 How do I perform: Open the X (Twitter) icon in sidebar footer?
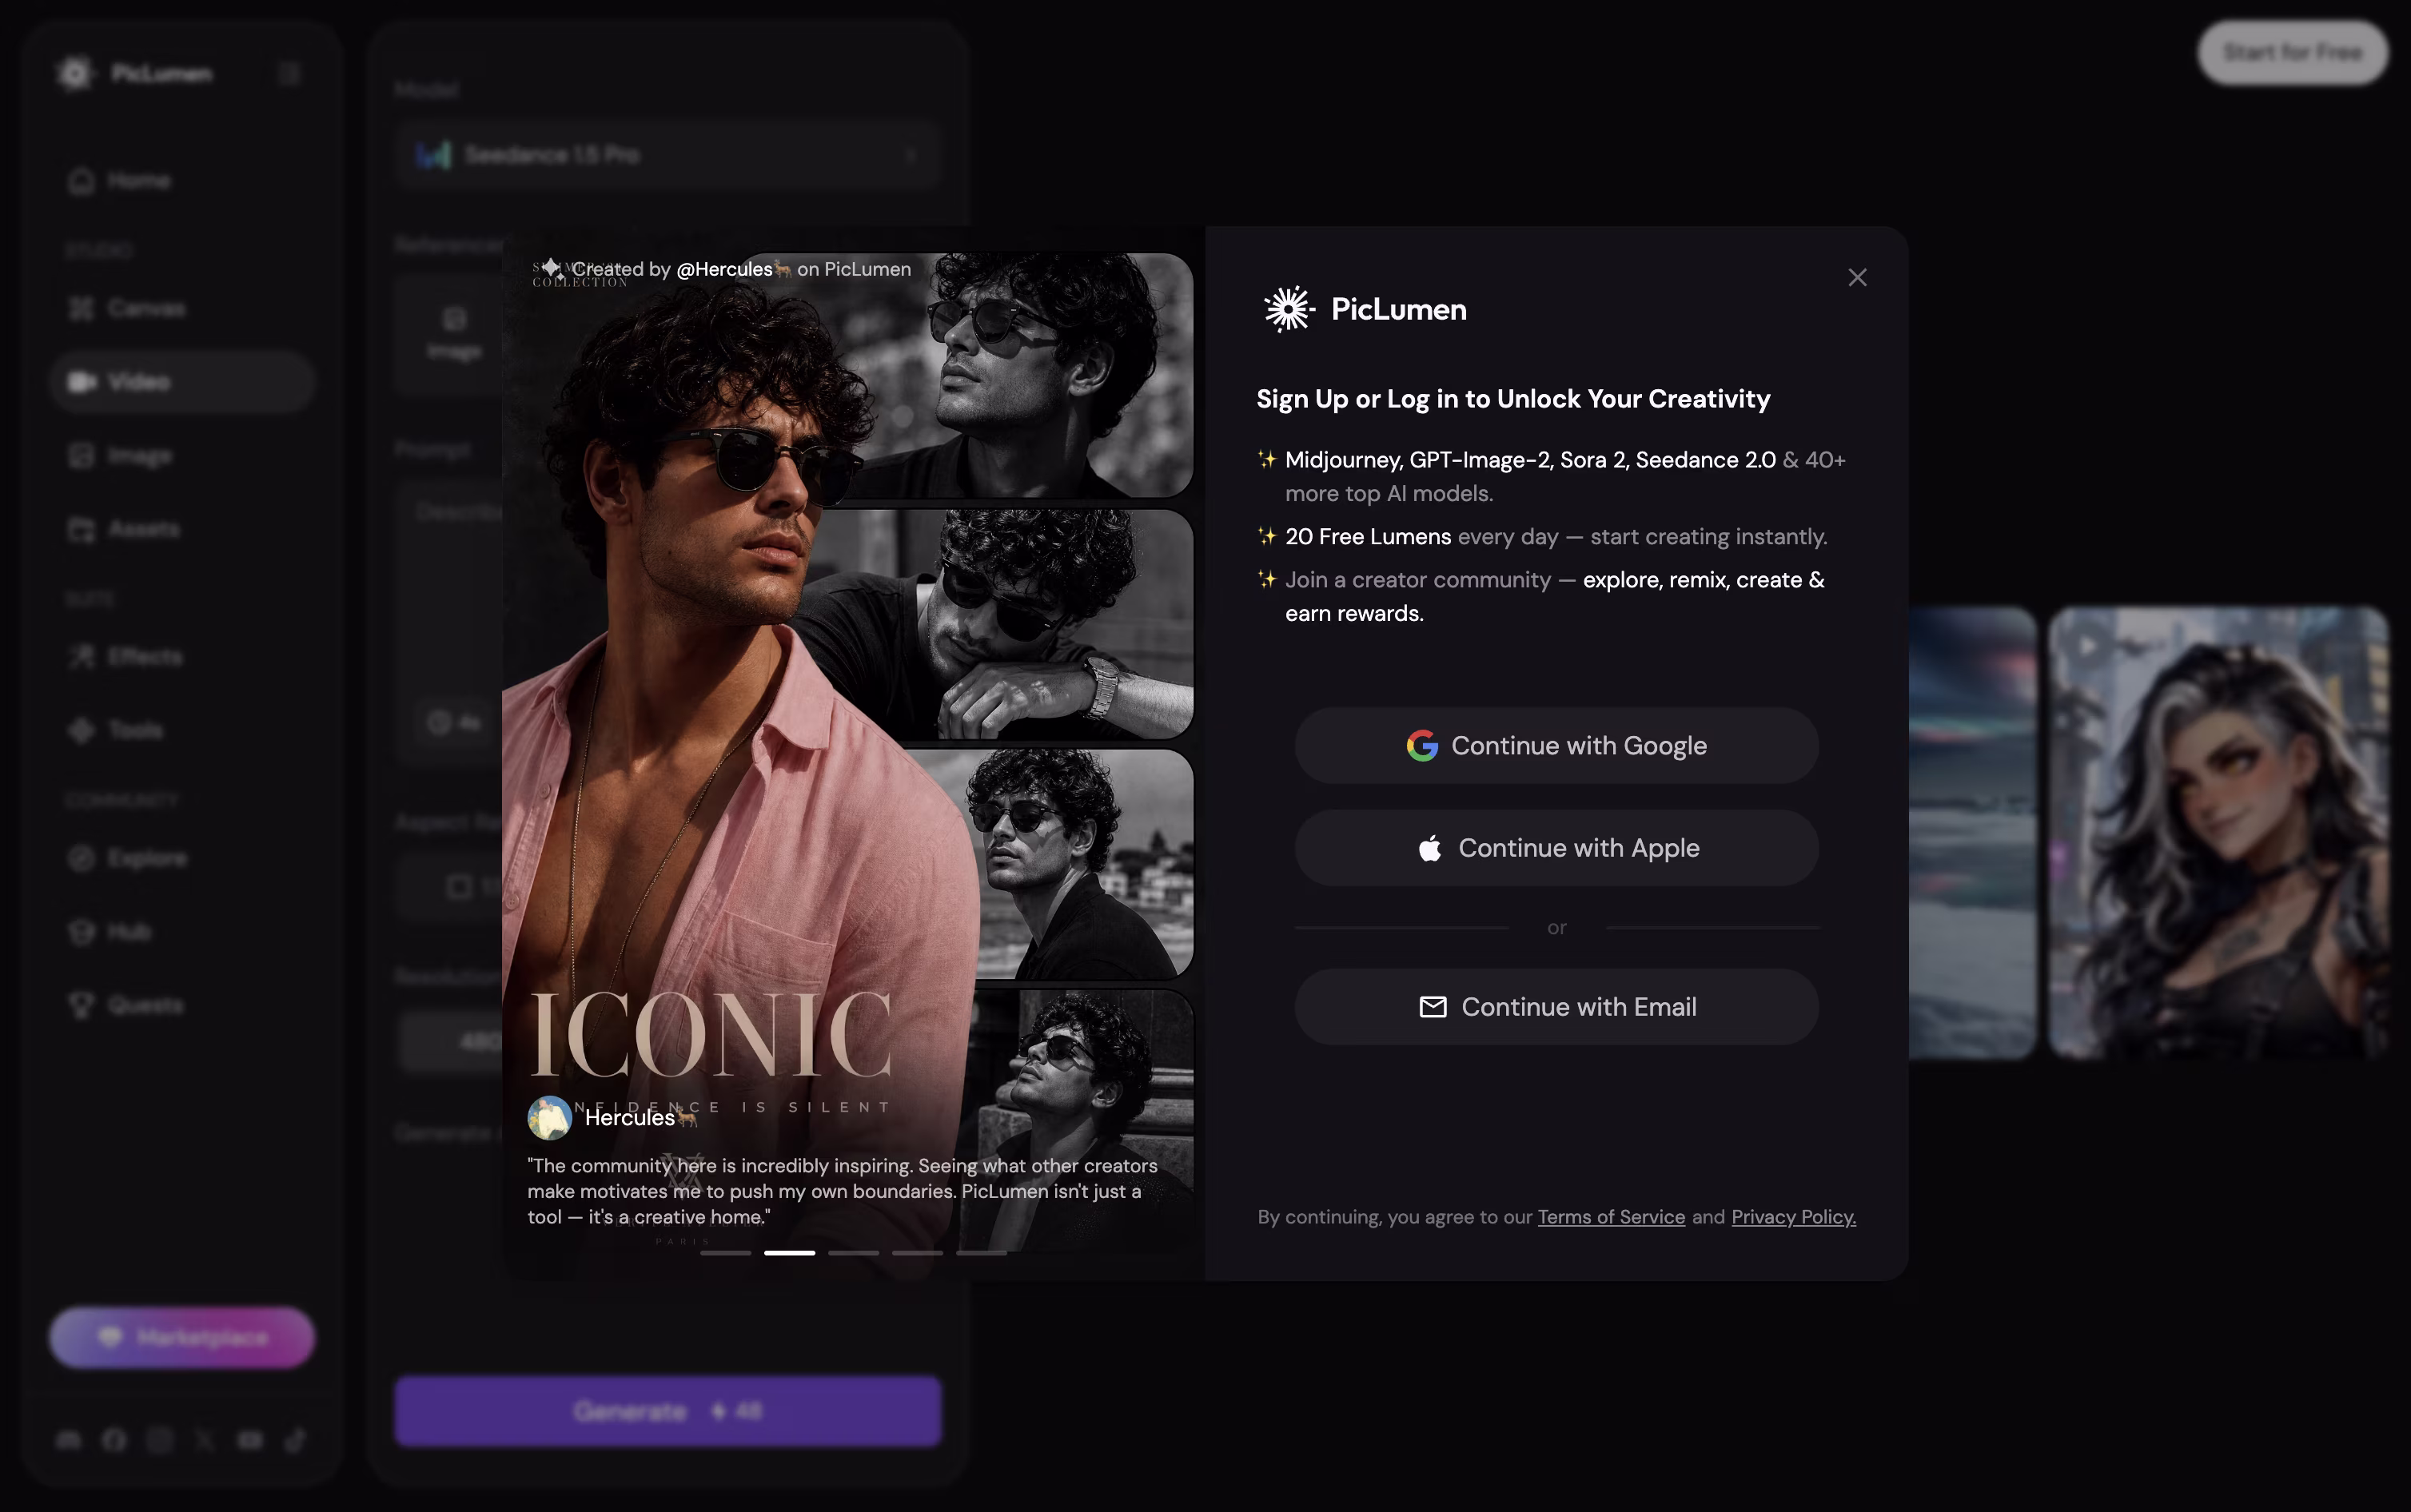tap(204, 1440)
